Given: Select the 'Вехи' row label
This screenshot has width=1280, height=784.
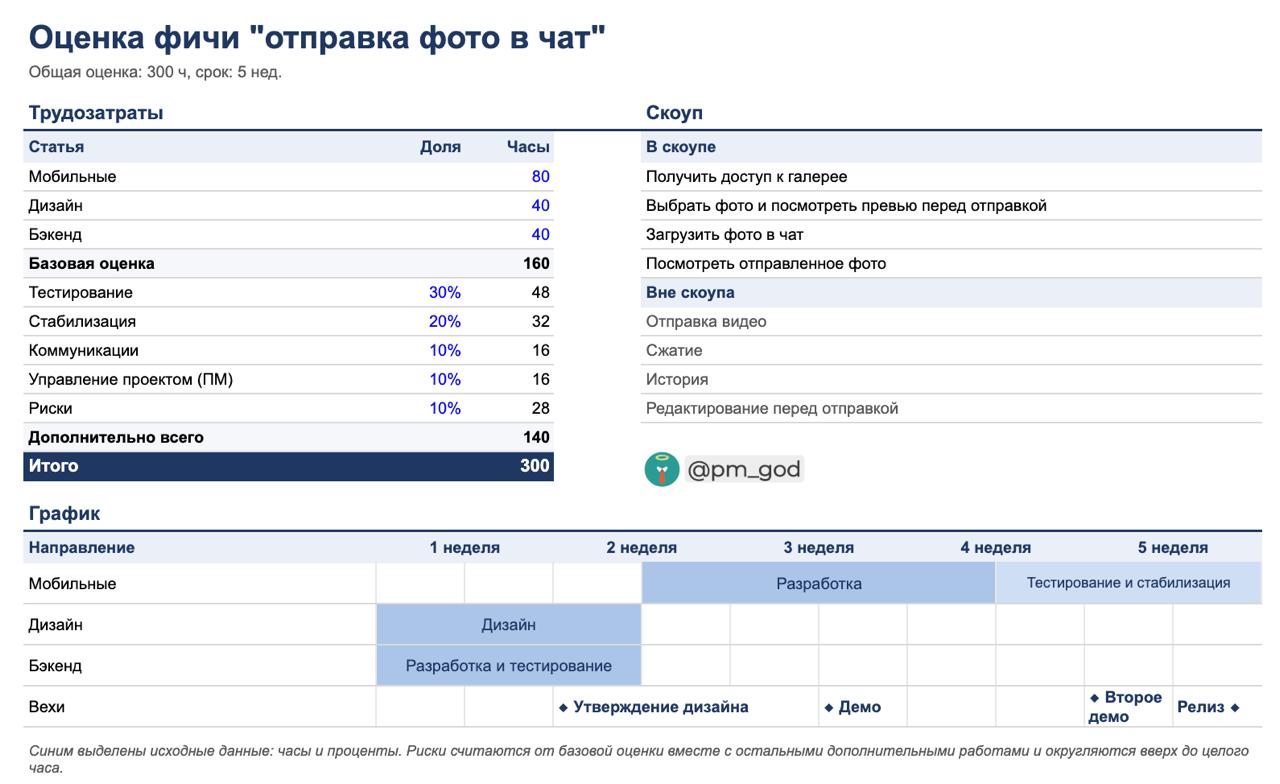Looking at the screenshot, I should (x=47, y=707).
